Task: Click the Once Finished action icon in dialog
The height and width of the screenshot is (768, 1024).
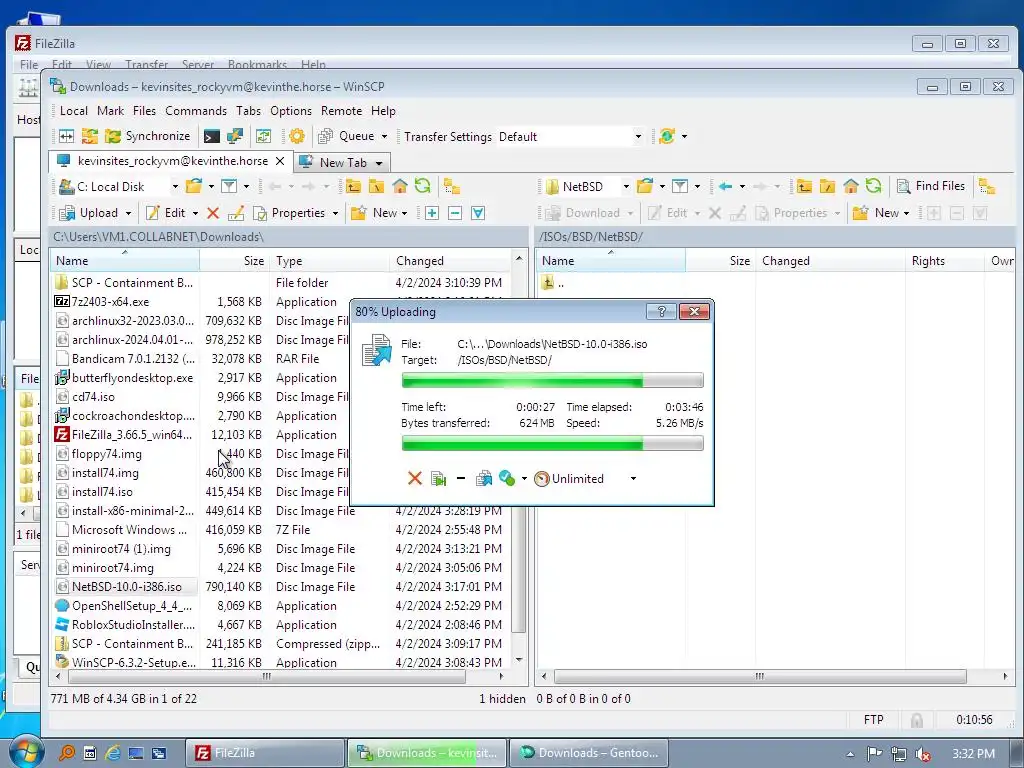Action: point(507,479)
